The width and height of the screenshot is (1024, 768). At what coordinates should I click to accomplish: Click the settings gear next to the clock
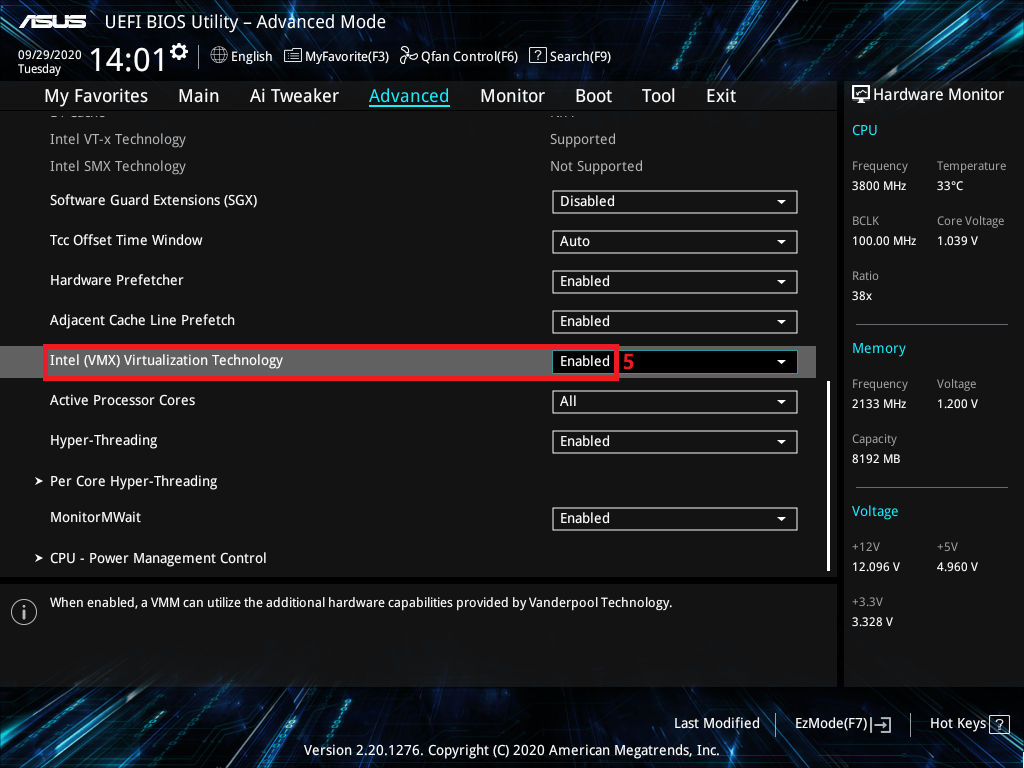pos(179,52)
